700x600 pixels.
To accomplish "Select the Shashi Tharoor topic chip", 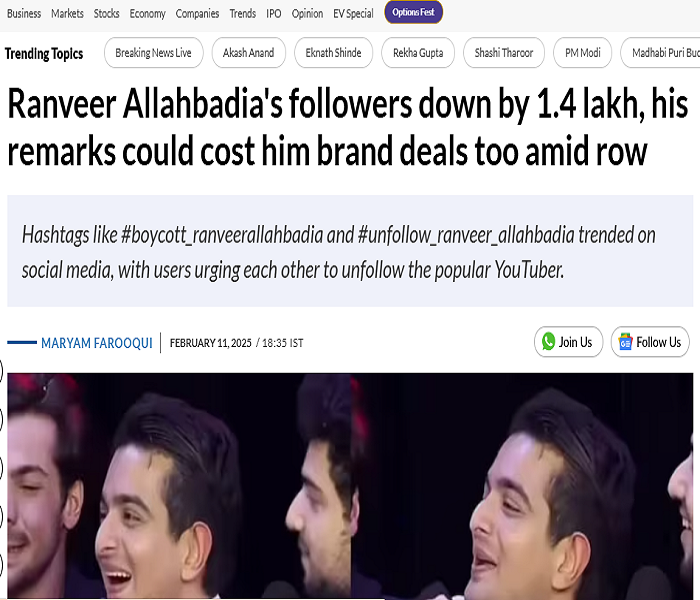I will [504, 53].
